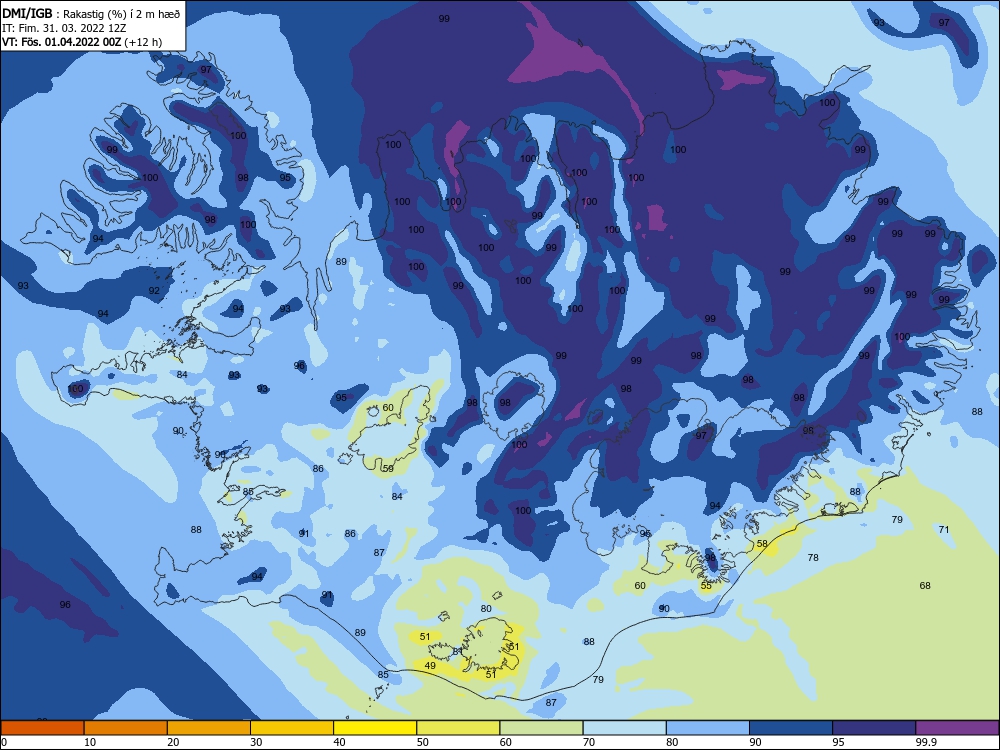The image size is (1000, 750).
Task: Click the '68' humidity value on the map
Action: tap(925, 585)
